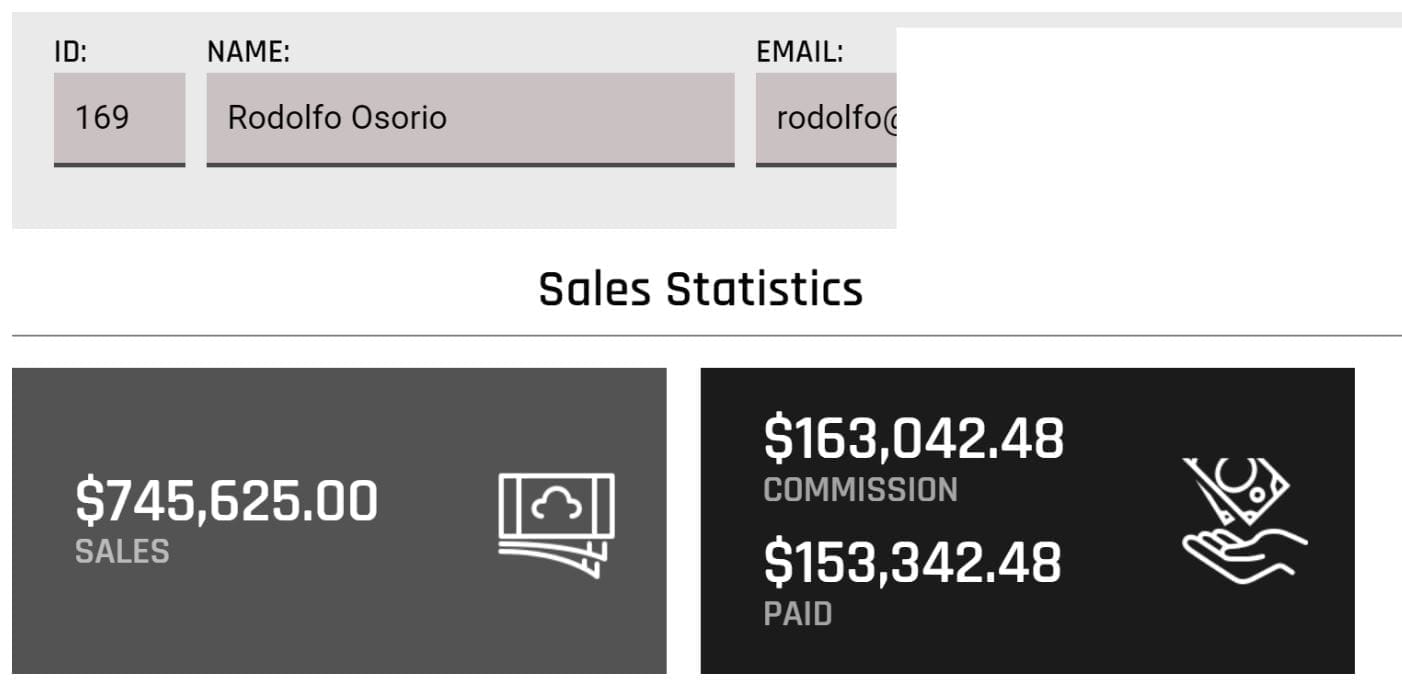The width and height of the screenshot is (1402, 684).
Task: Click the EMAIL: field label
Action: click(x=800, y=52)
